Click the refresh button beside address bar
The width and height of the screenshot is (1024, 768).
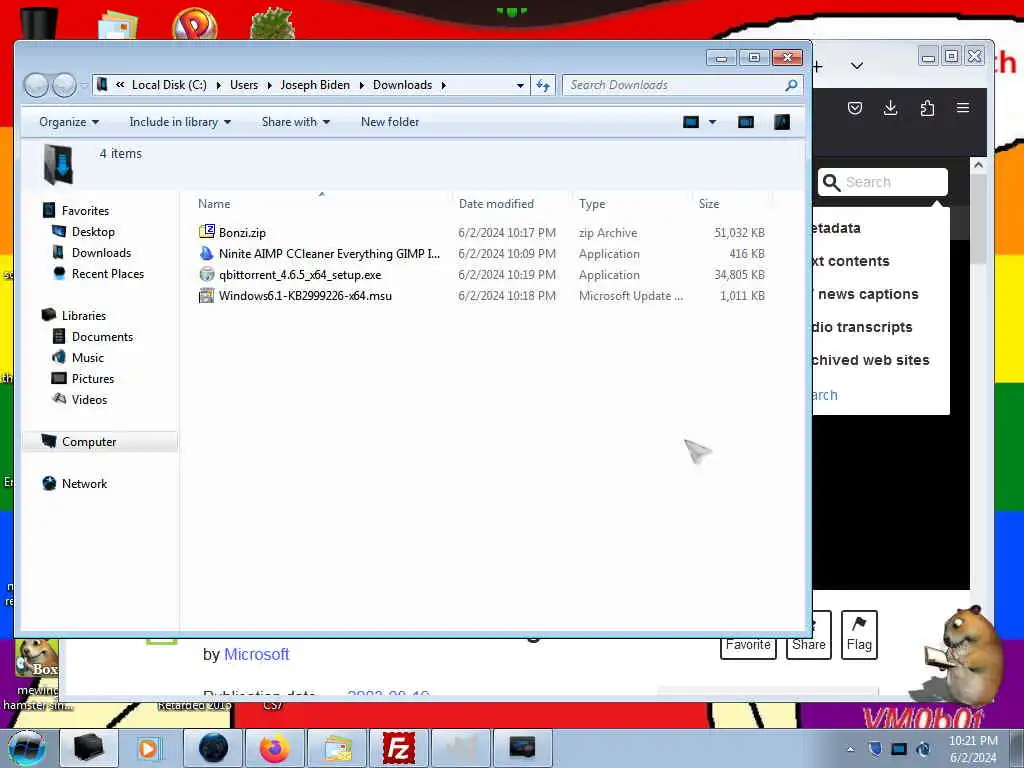click(x=543, y=85)
